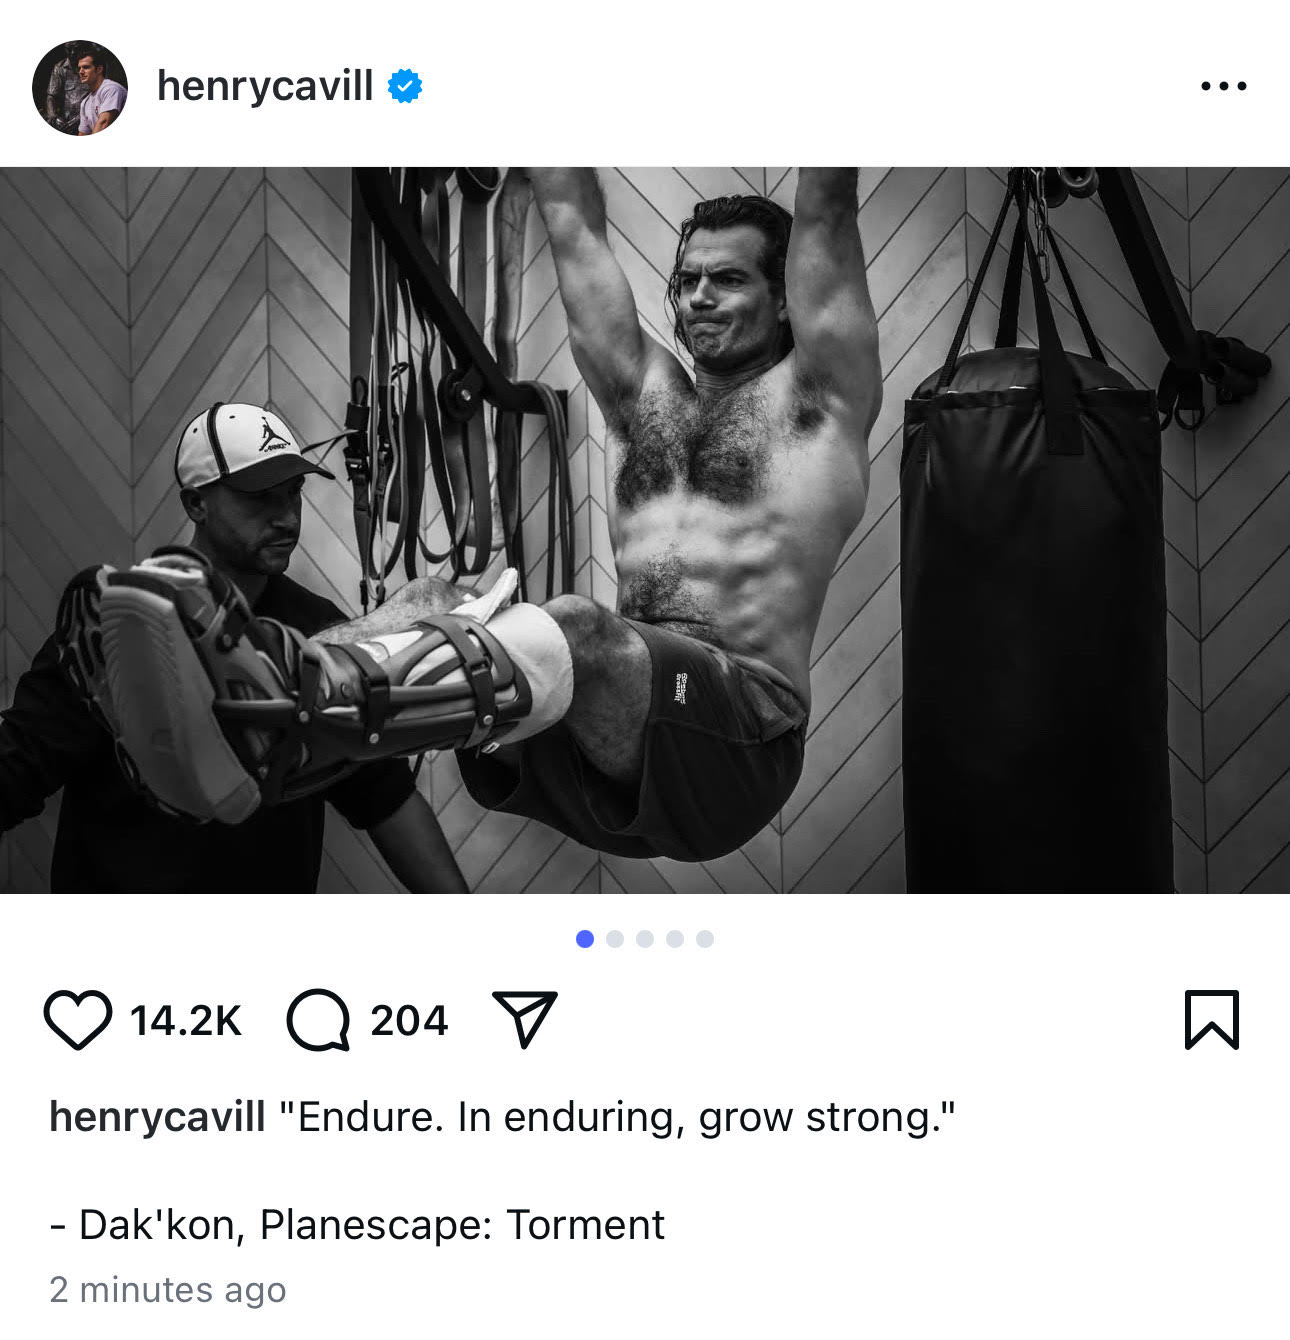Click the henrycavill username in header
Screen dimensions: 1290x1340
pyautogui.click(x=265, y=86)
